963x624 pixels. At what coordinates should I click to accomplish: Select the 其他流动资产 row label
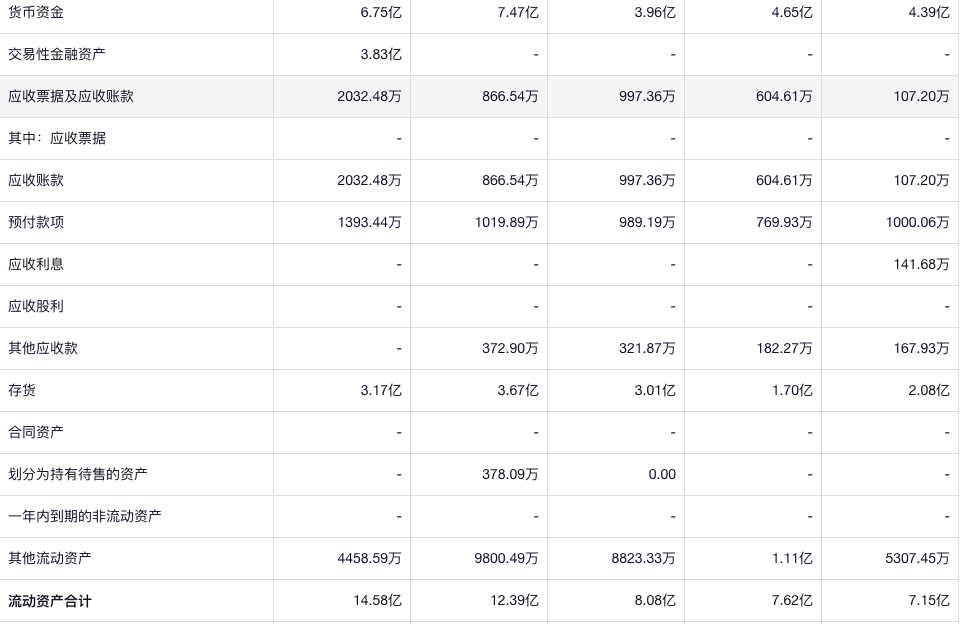click(50, 558)
